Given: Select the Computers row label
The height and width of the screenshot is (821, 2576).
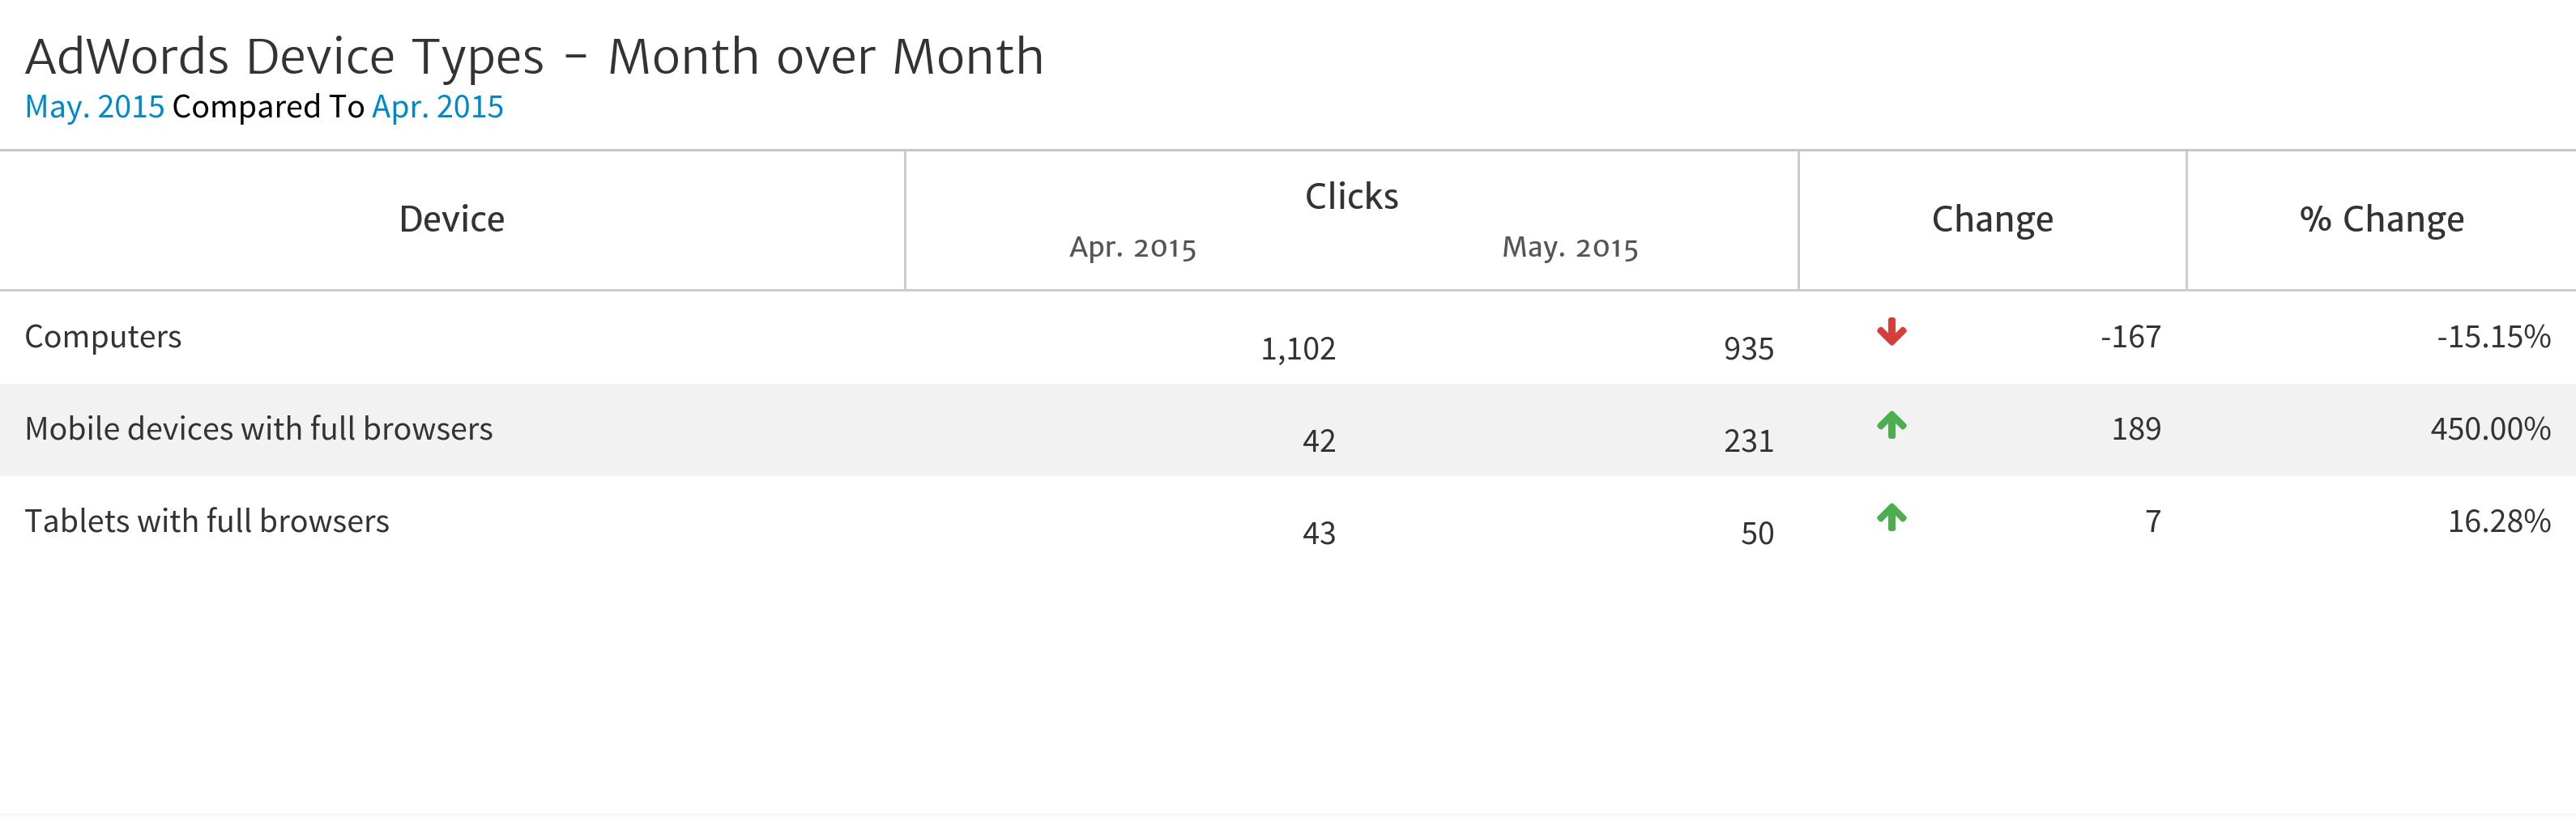Looking at the screenshot, I should pos(103,337).
